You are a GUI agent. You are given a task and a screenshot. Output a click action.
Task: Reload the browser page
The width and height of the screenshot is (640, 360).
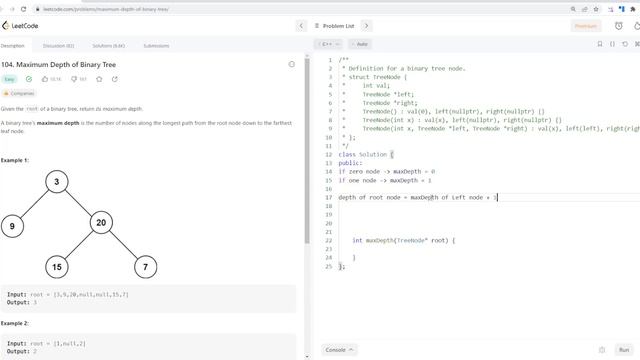pyautogui.click(x=24, y=9)
